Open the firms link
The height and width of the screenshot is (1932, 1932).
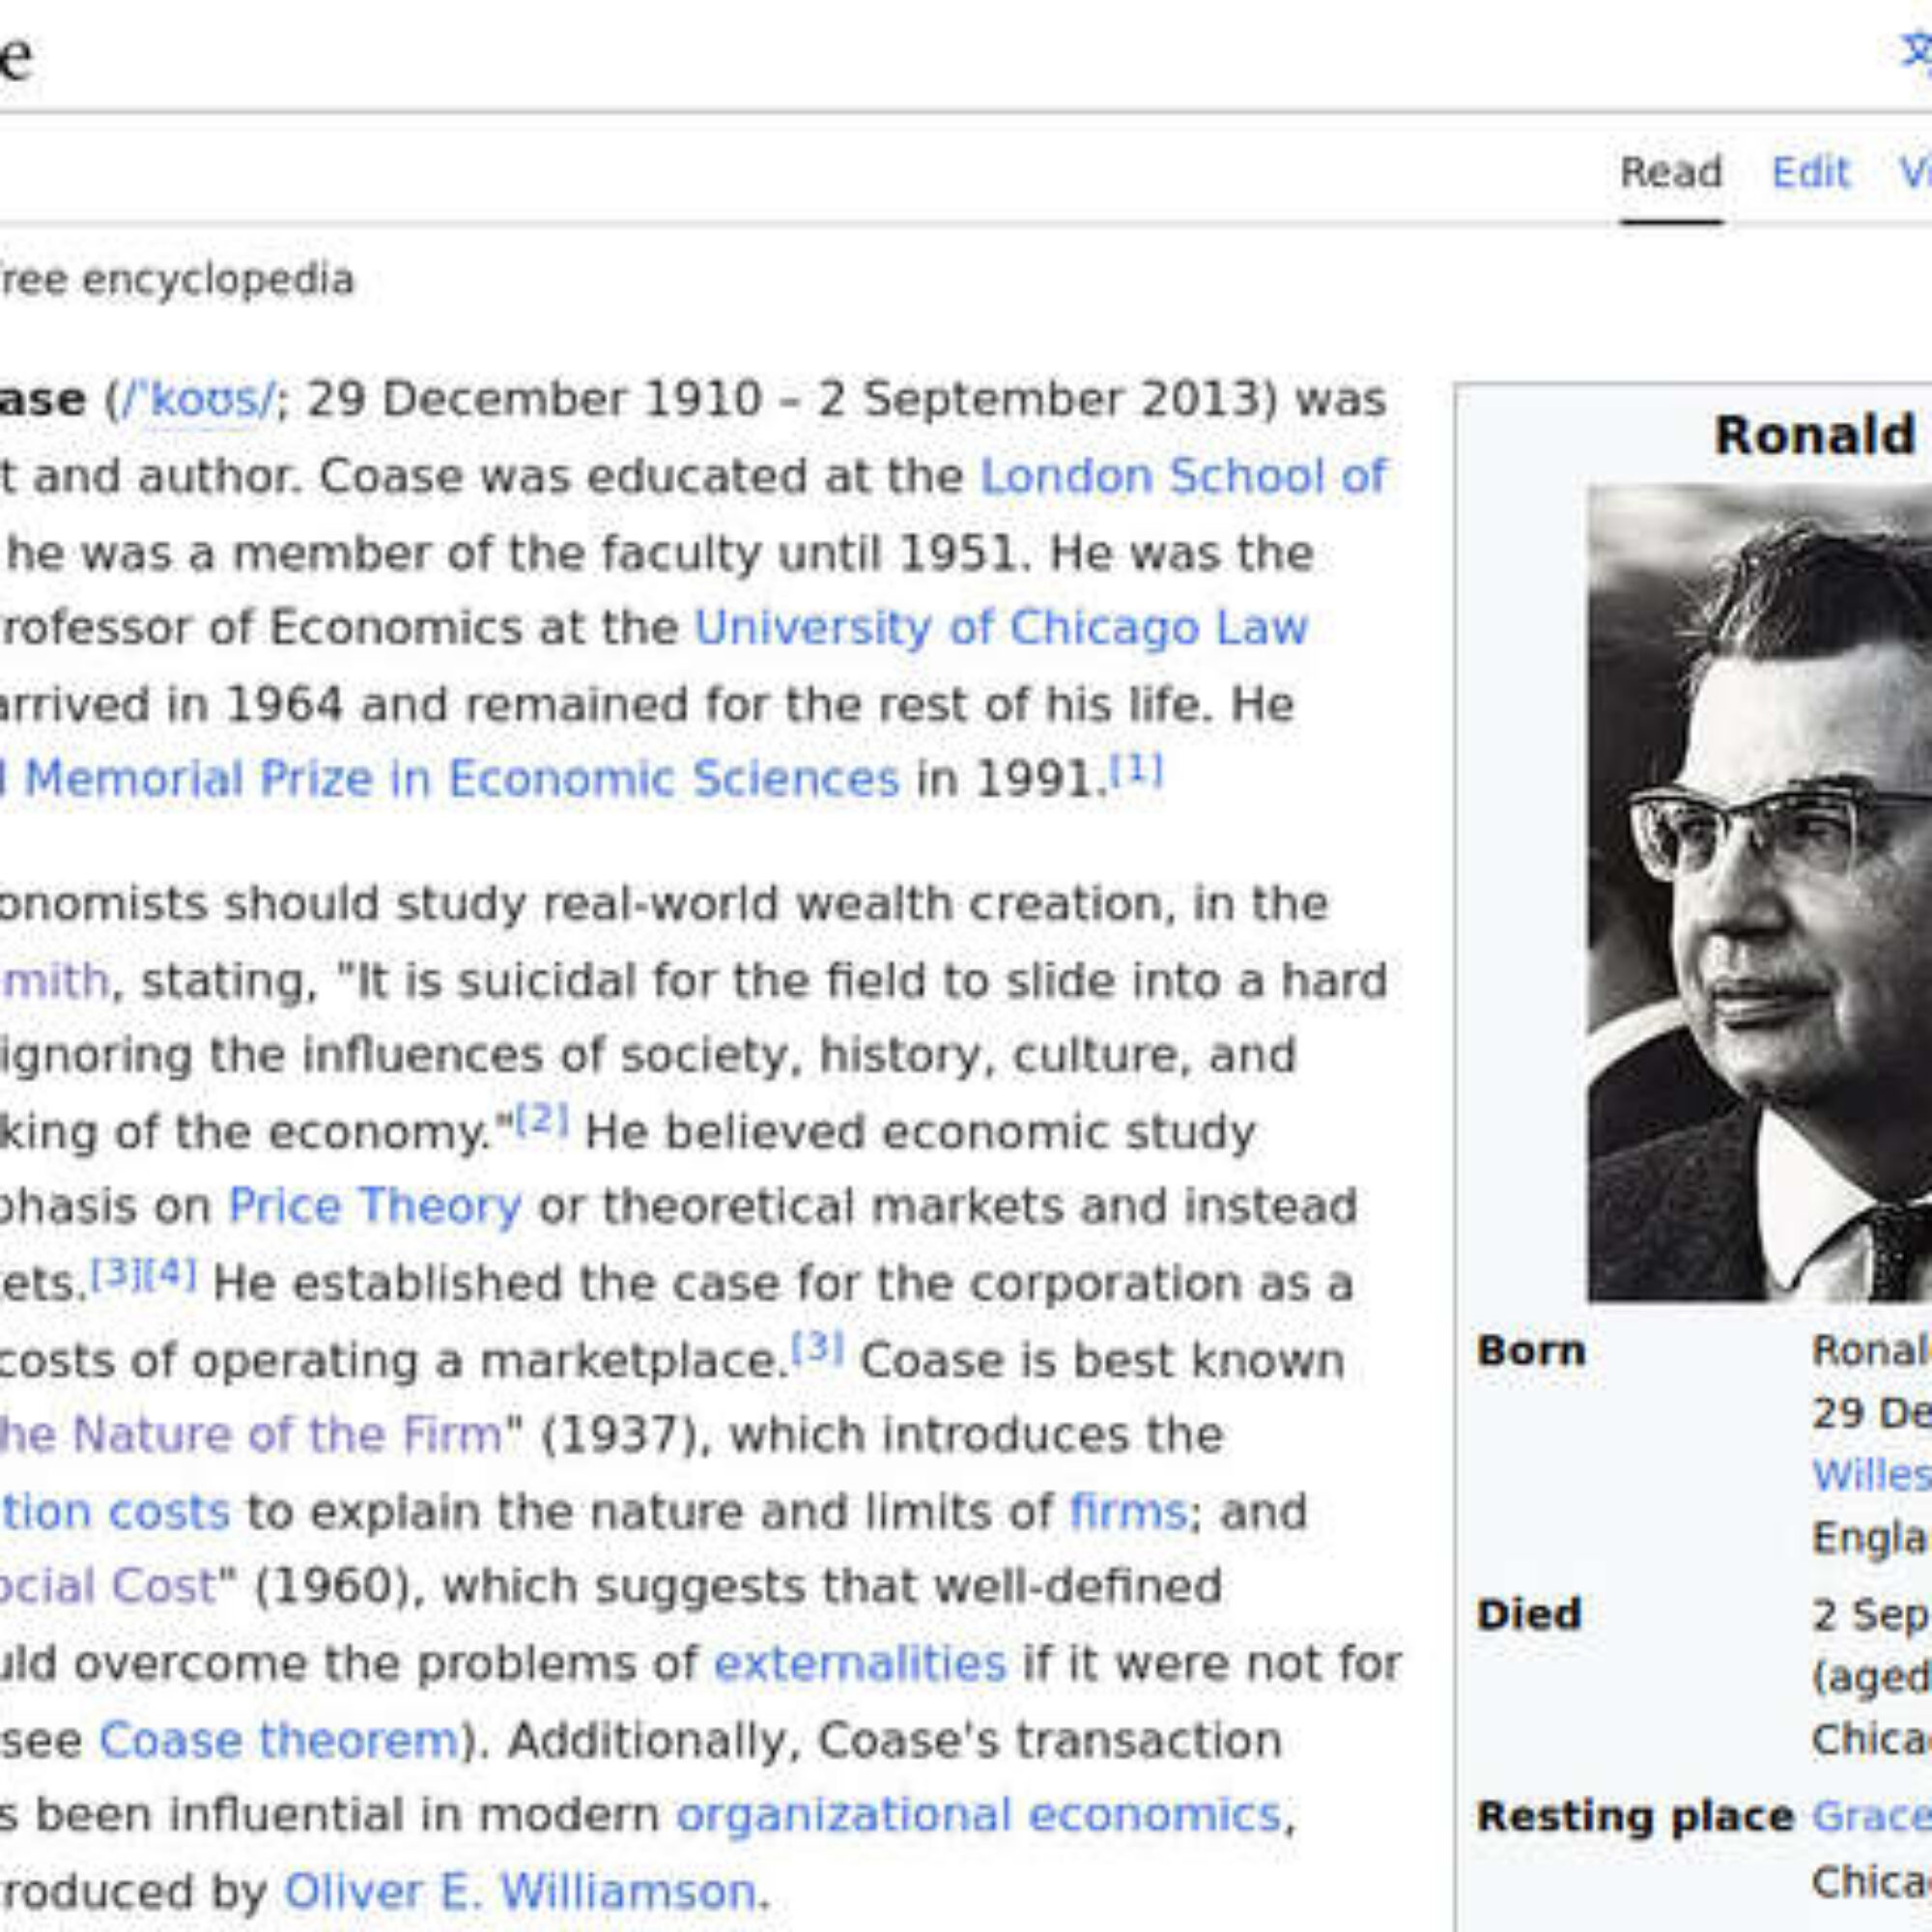[1127, 1511]
